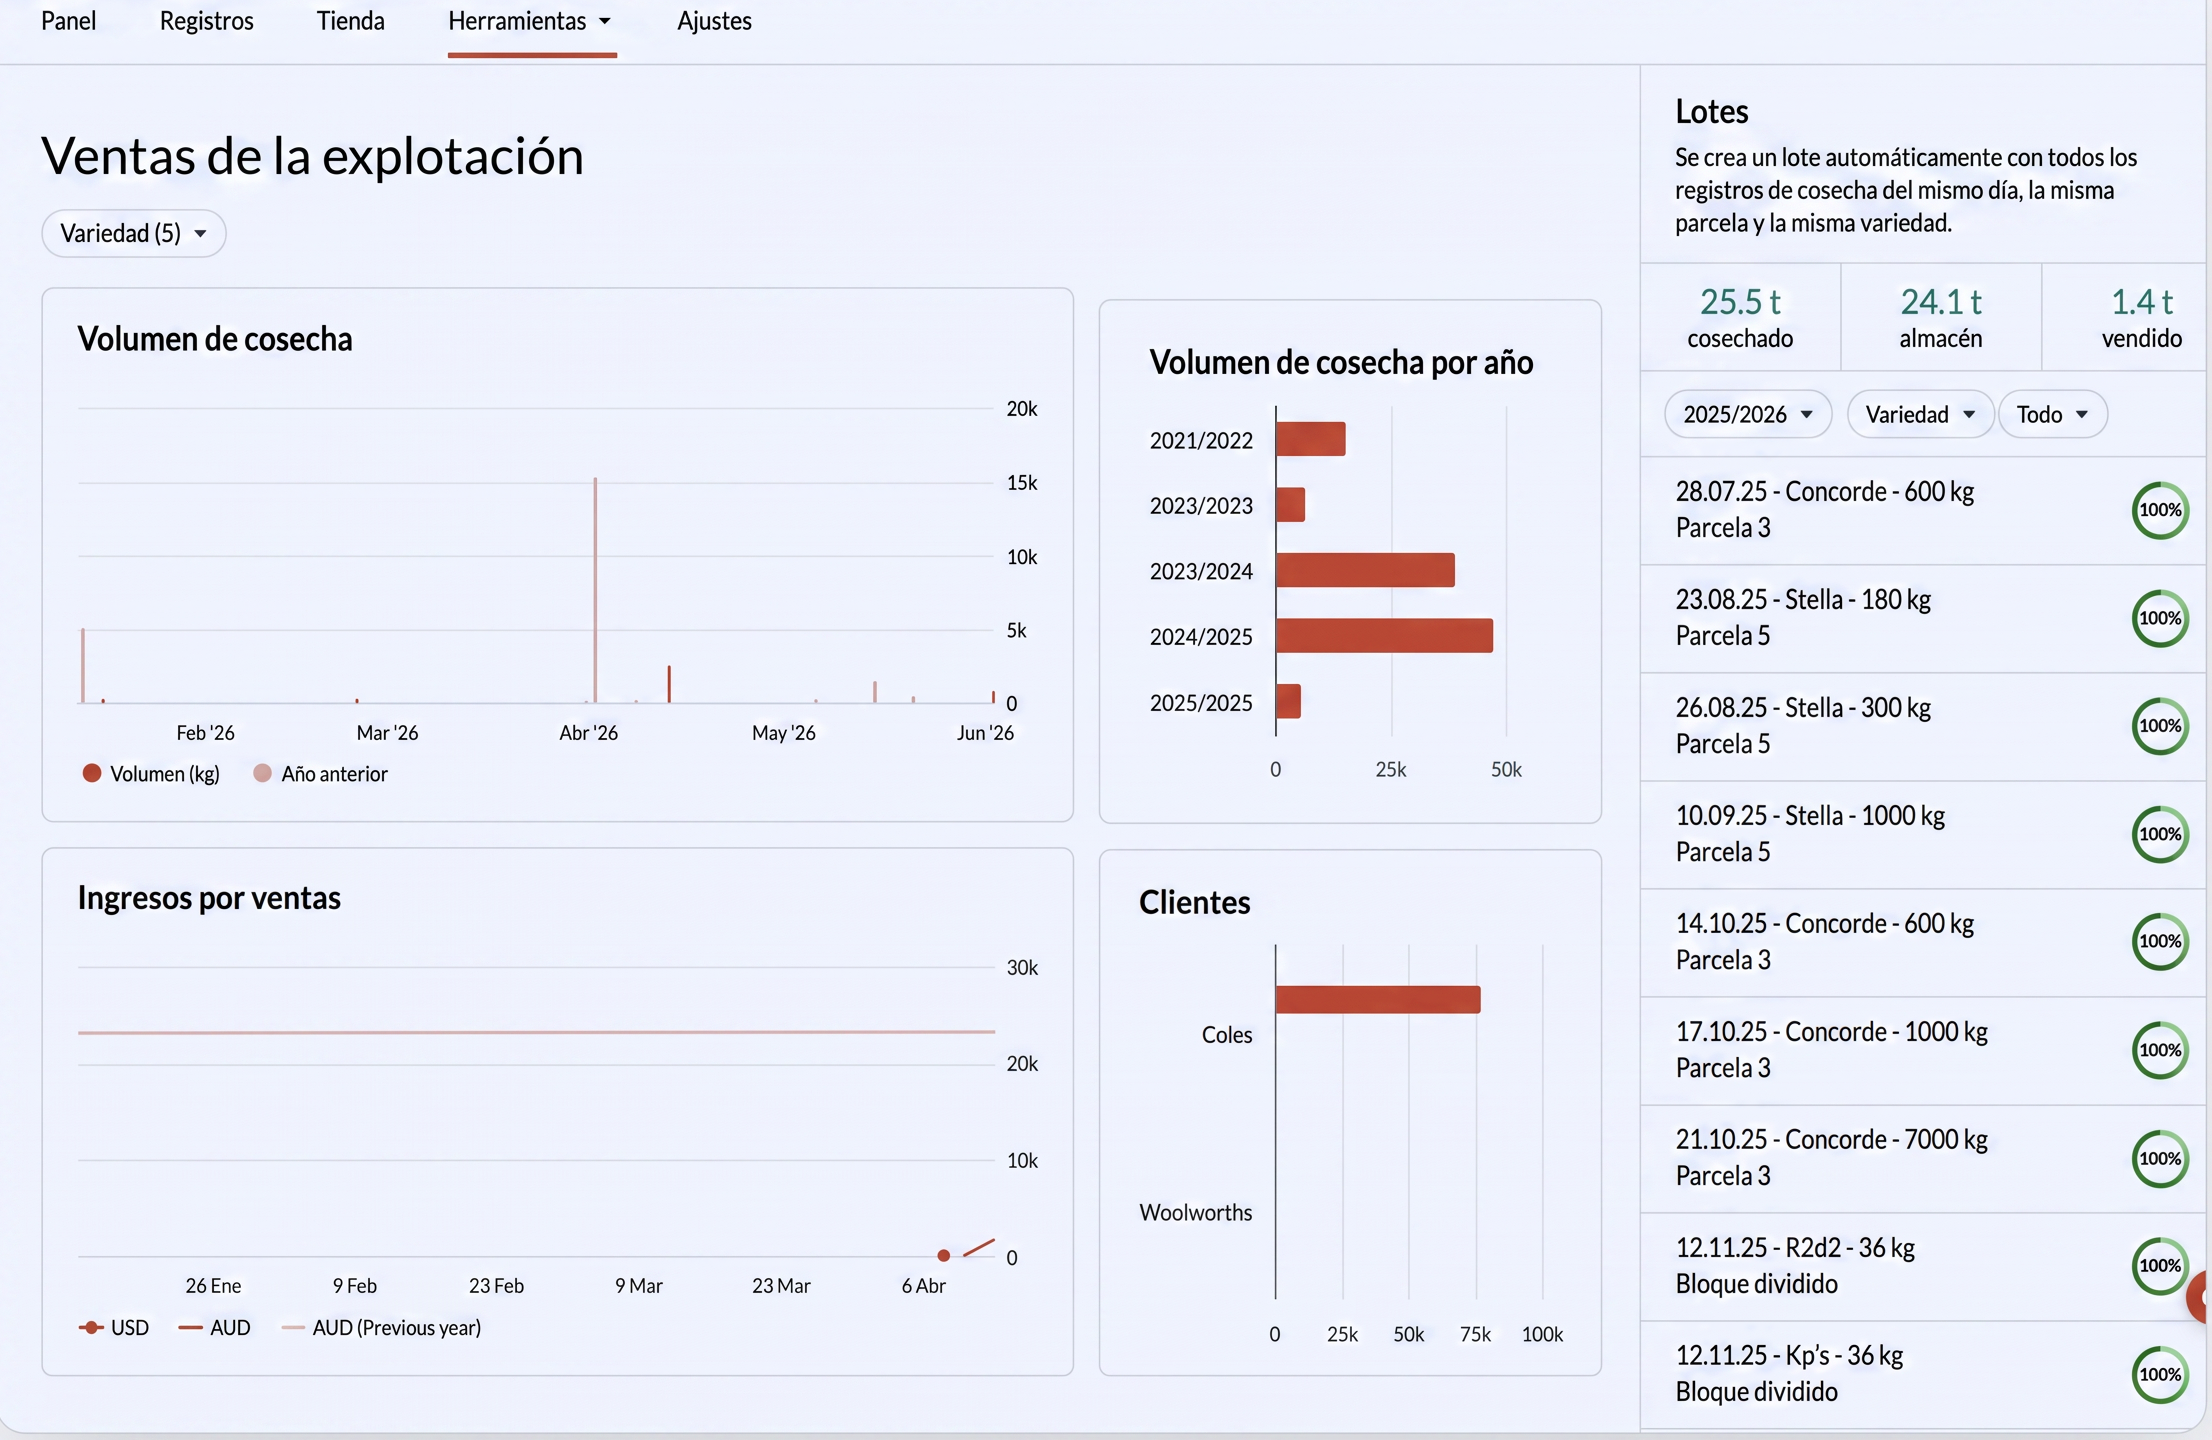Open lot 21.10.25 - Concorde - 7000 kg
This screenshot has height=1440, width=2212.
1924,1158
